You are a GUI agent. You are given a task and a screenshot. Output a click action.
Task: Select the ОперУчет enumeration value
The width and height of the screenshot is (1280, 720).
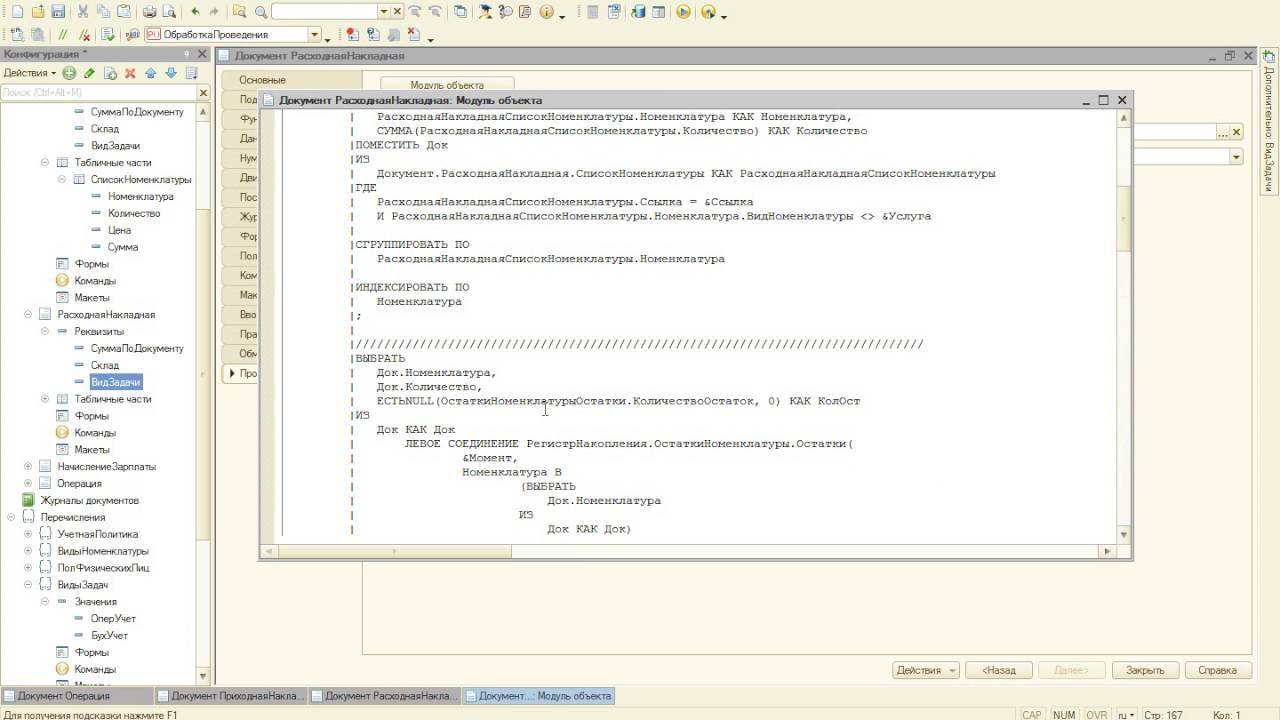(113, 618)
